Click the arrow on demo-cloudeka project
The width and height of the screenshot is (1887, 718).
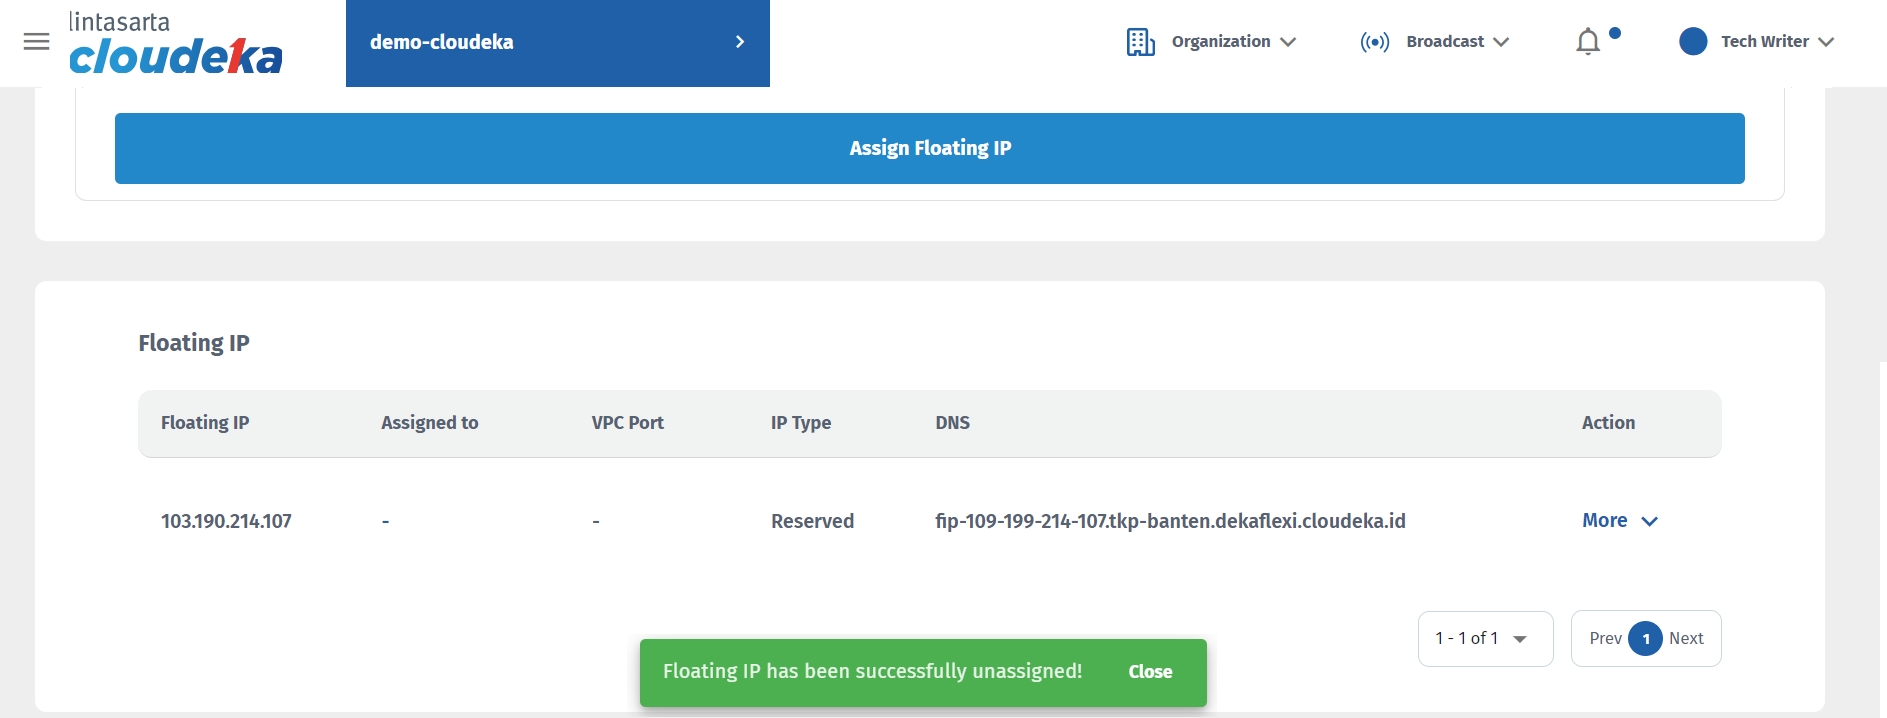coord(740,42)
